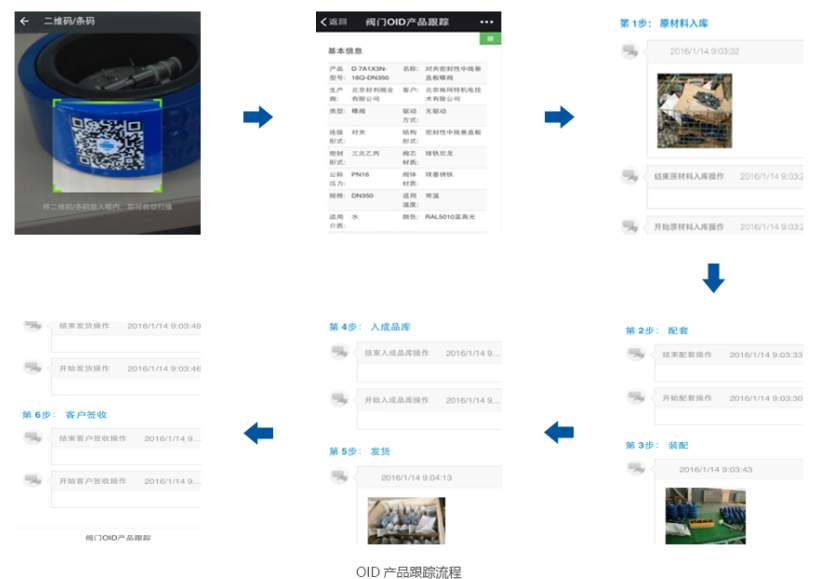This screenshot has width=833, height=579.
Task: Tap the chat icon beside 结束原材料入库操作
Action: [x=630, y=175]
